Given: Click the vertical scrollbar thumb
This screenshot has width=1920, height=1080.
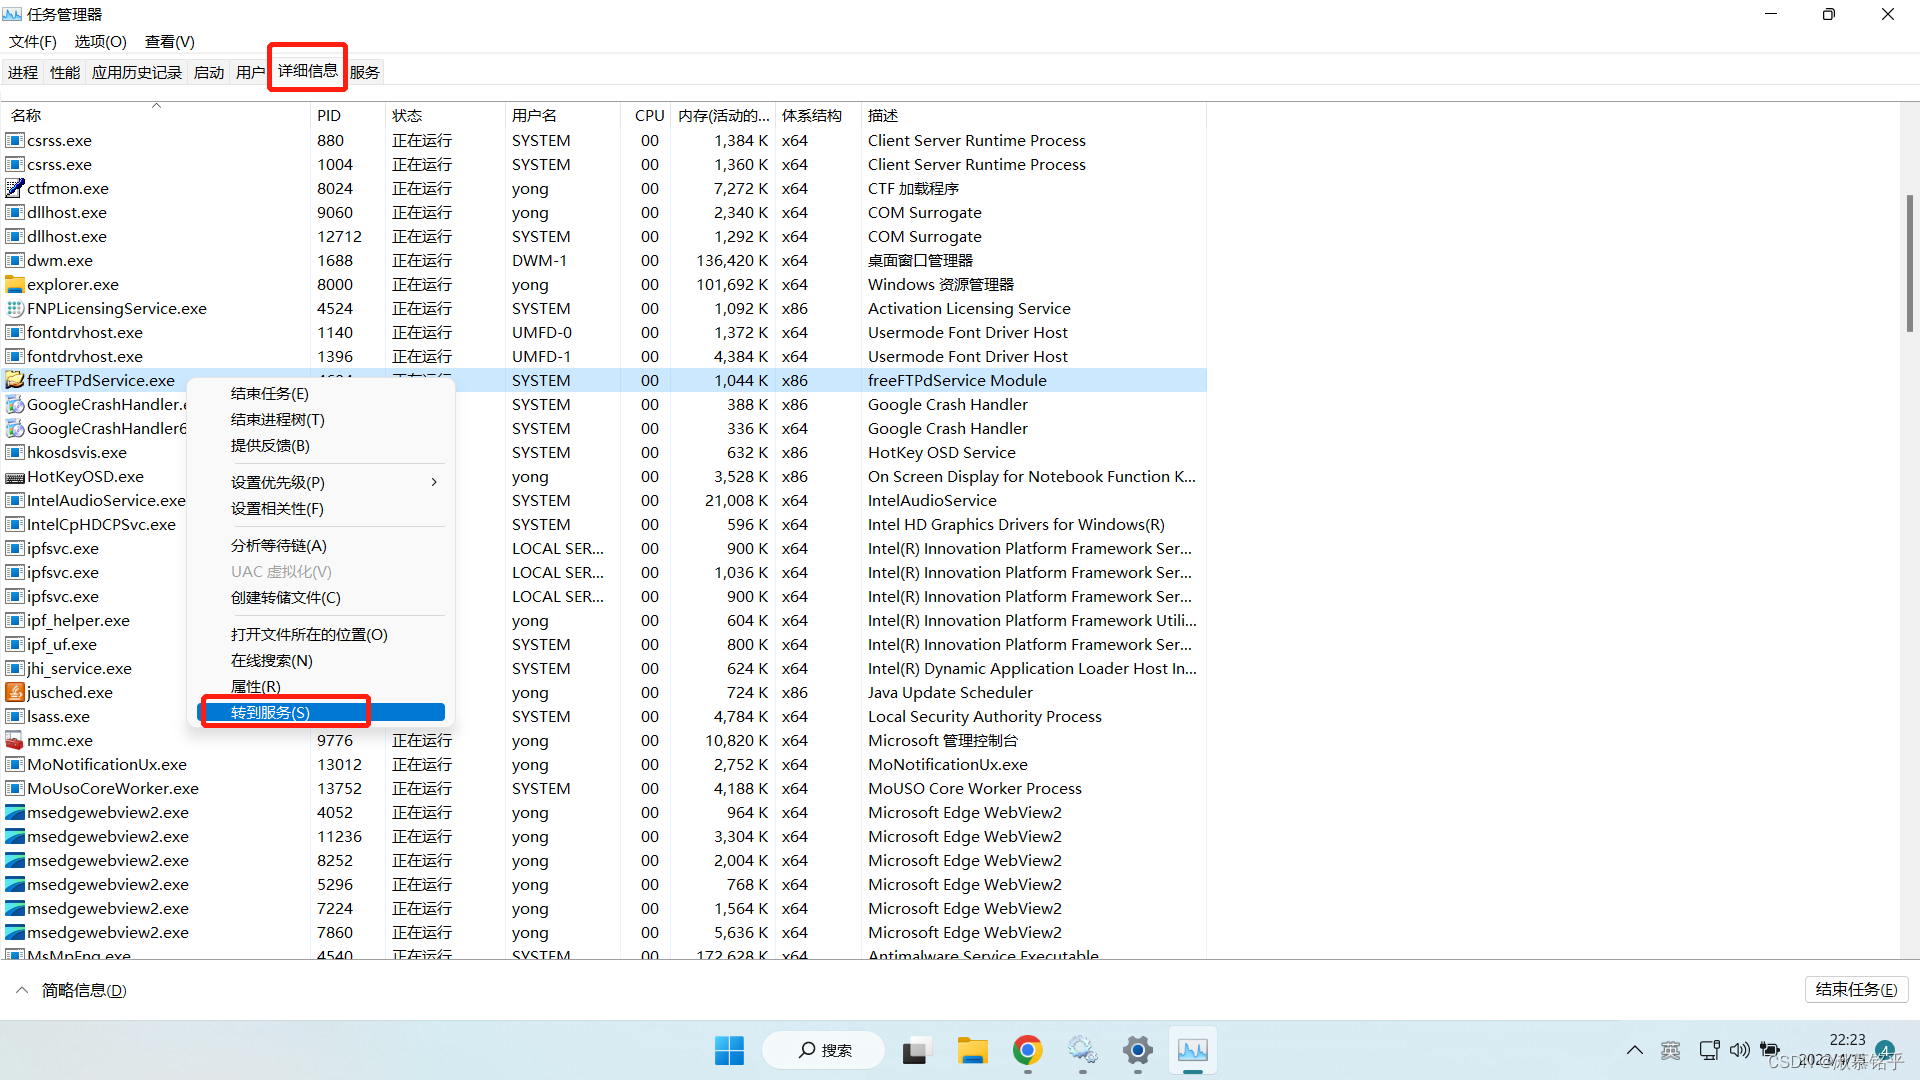Looking at the screenshot, I should click(x=1909, y=262).
